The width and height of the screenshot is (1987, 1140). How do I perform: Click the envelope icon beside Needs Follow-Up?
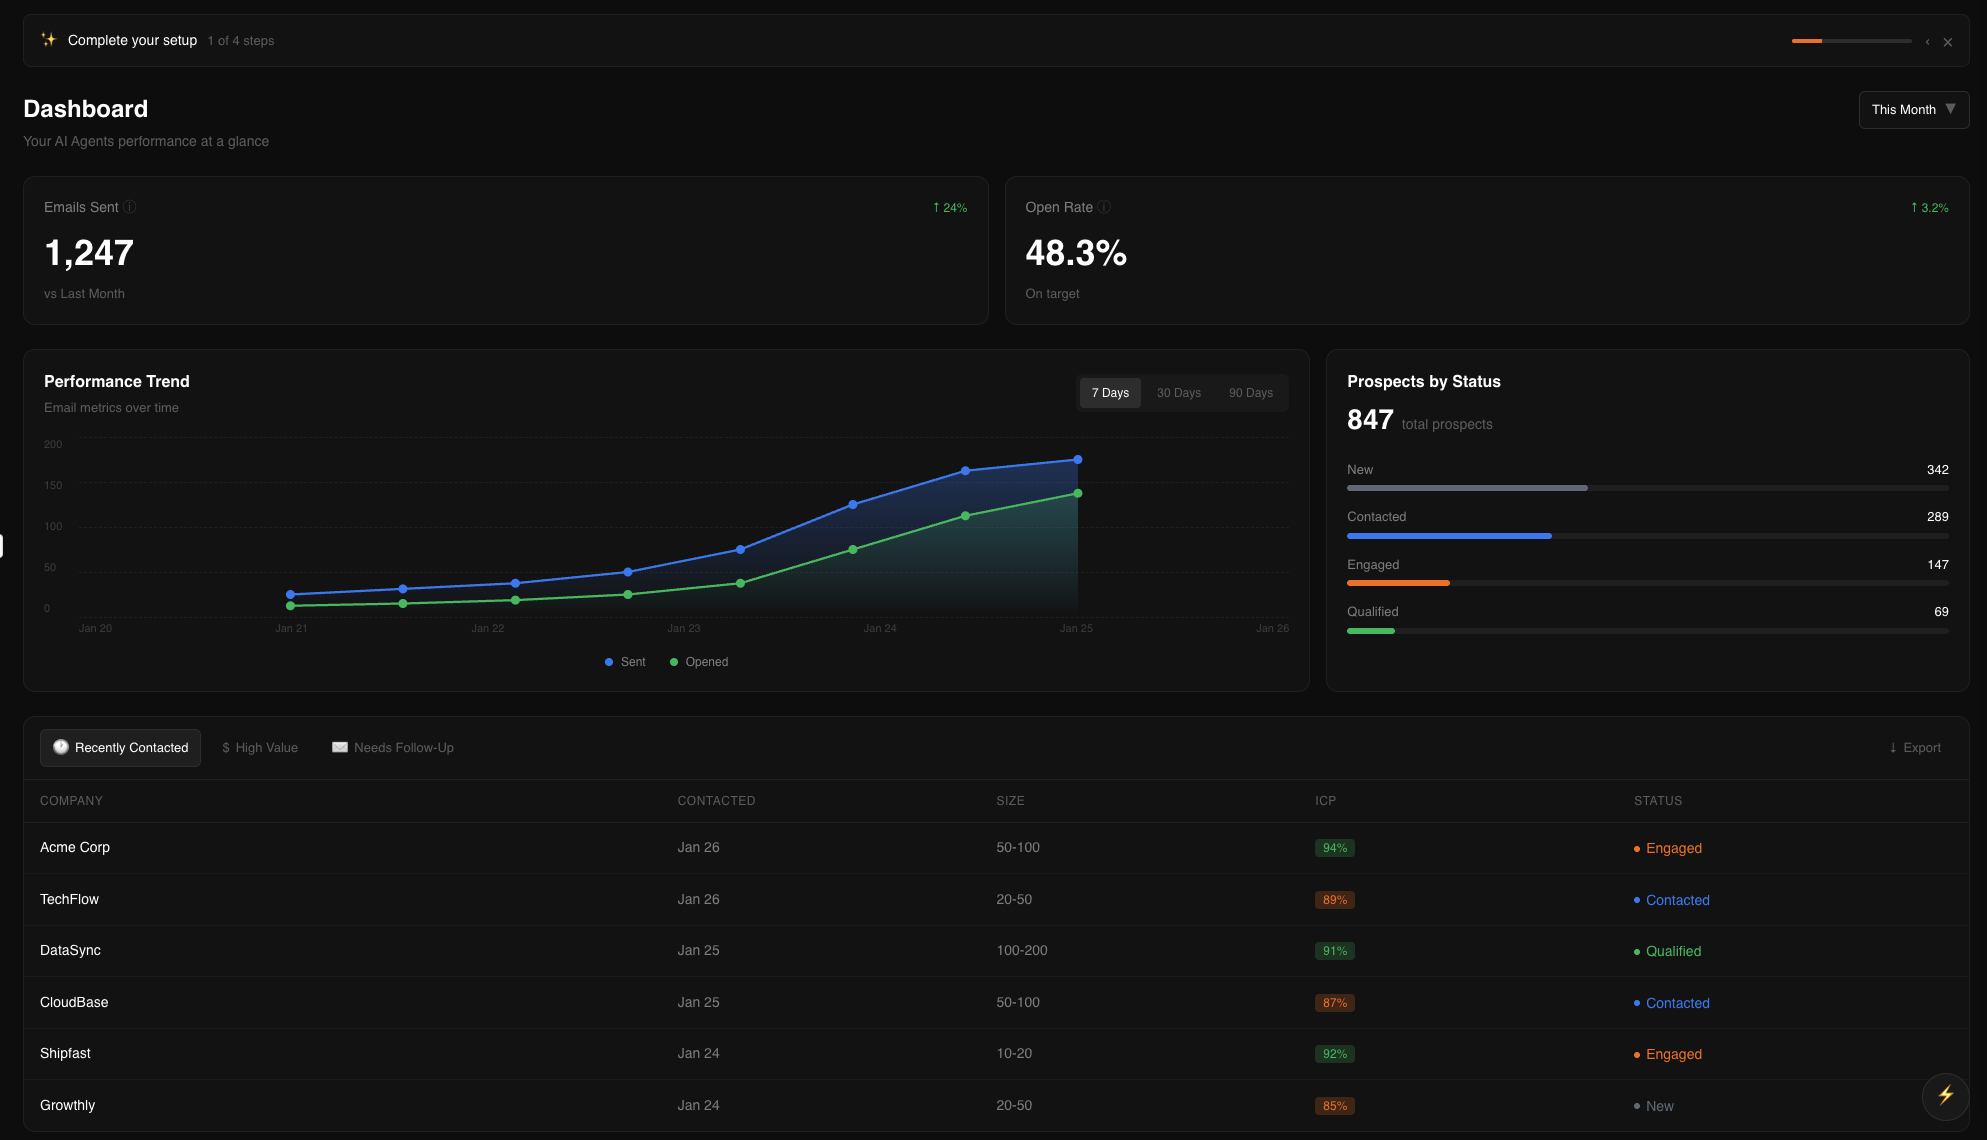coord(339,747)
